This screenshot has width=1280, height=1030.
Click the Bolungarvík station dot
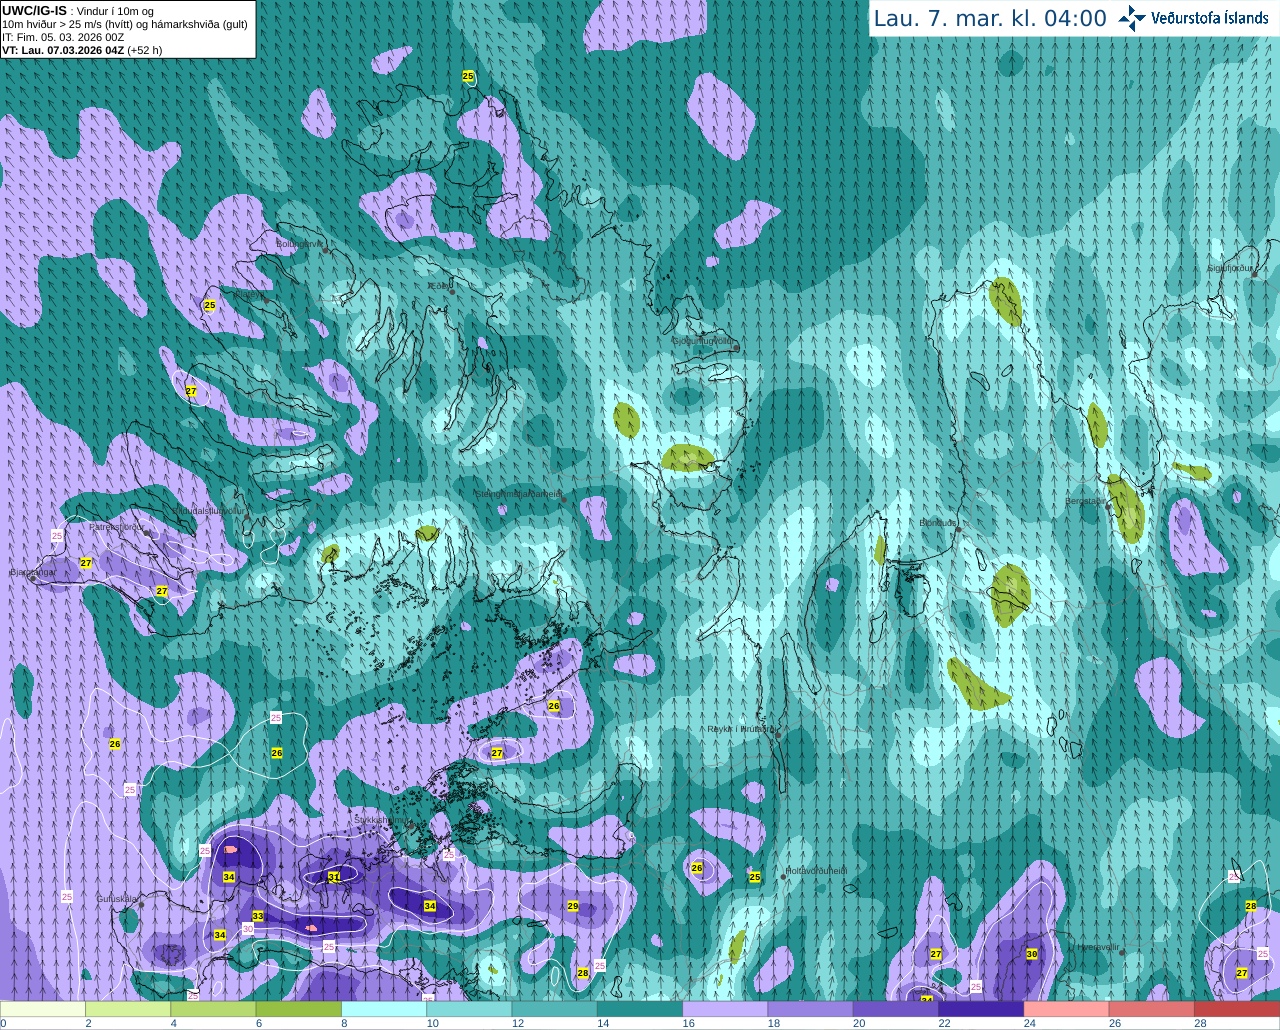click(326, 250)
